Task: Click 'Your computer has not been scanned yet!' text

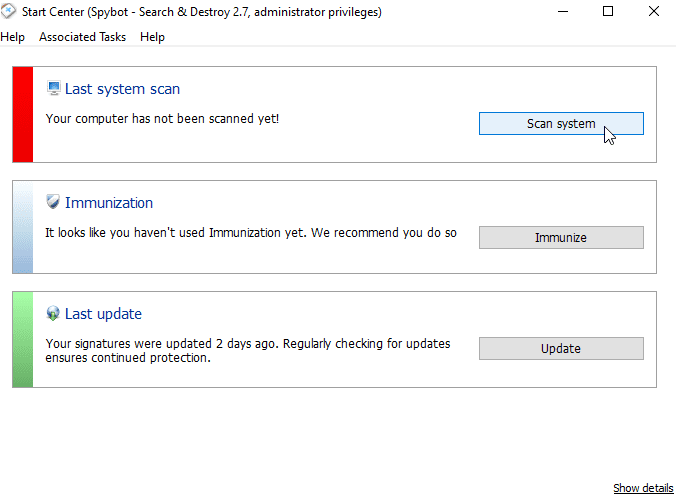Action: [162, 119]
